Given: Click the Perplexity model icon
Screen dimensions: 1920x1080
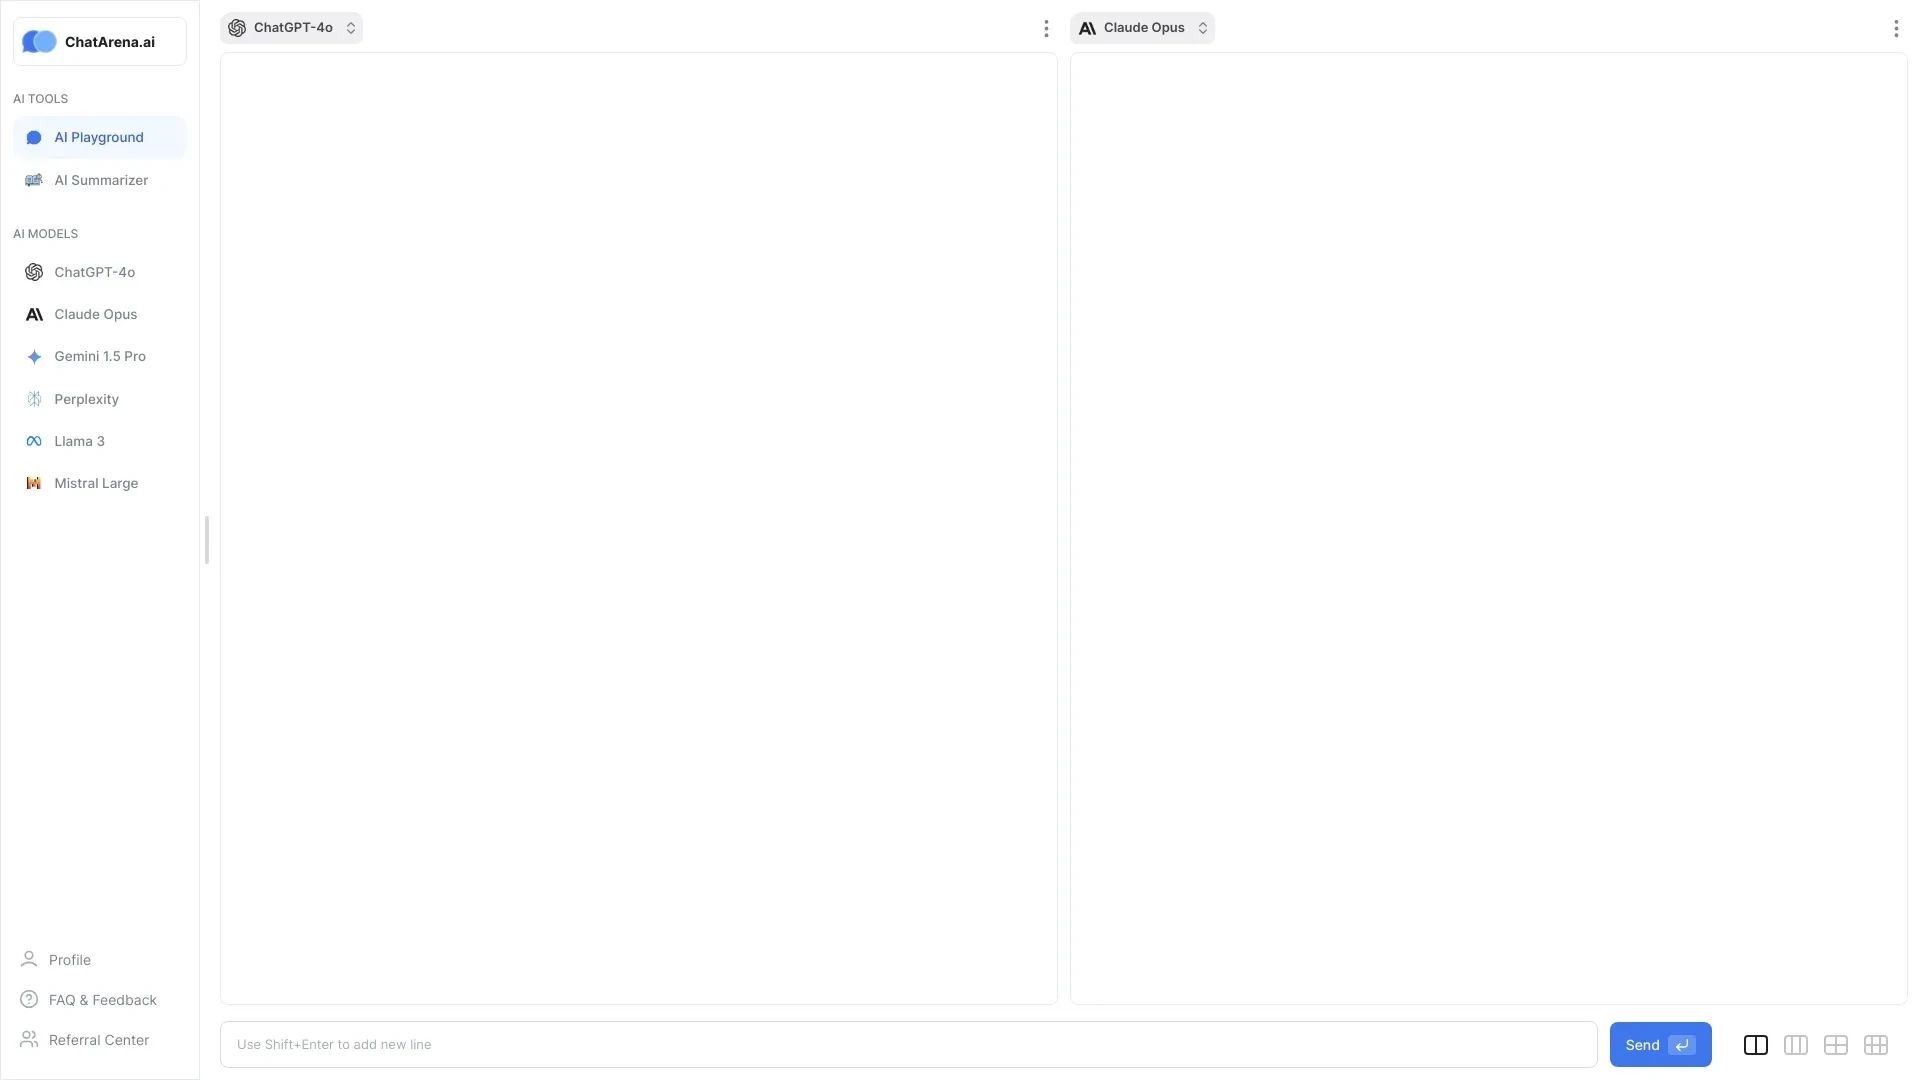Looking at the screenshot, I should pos(34,398).
